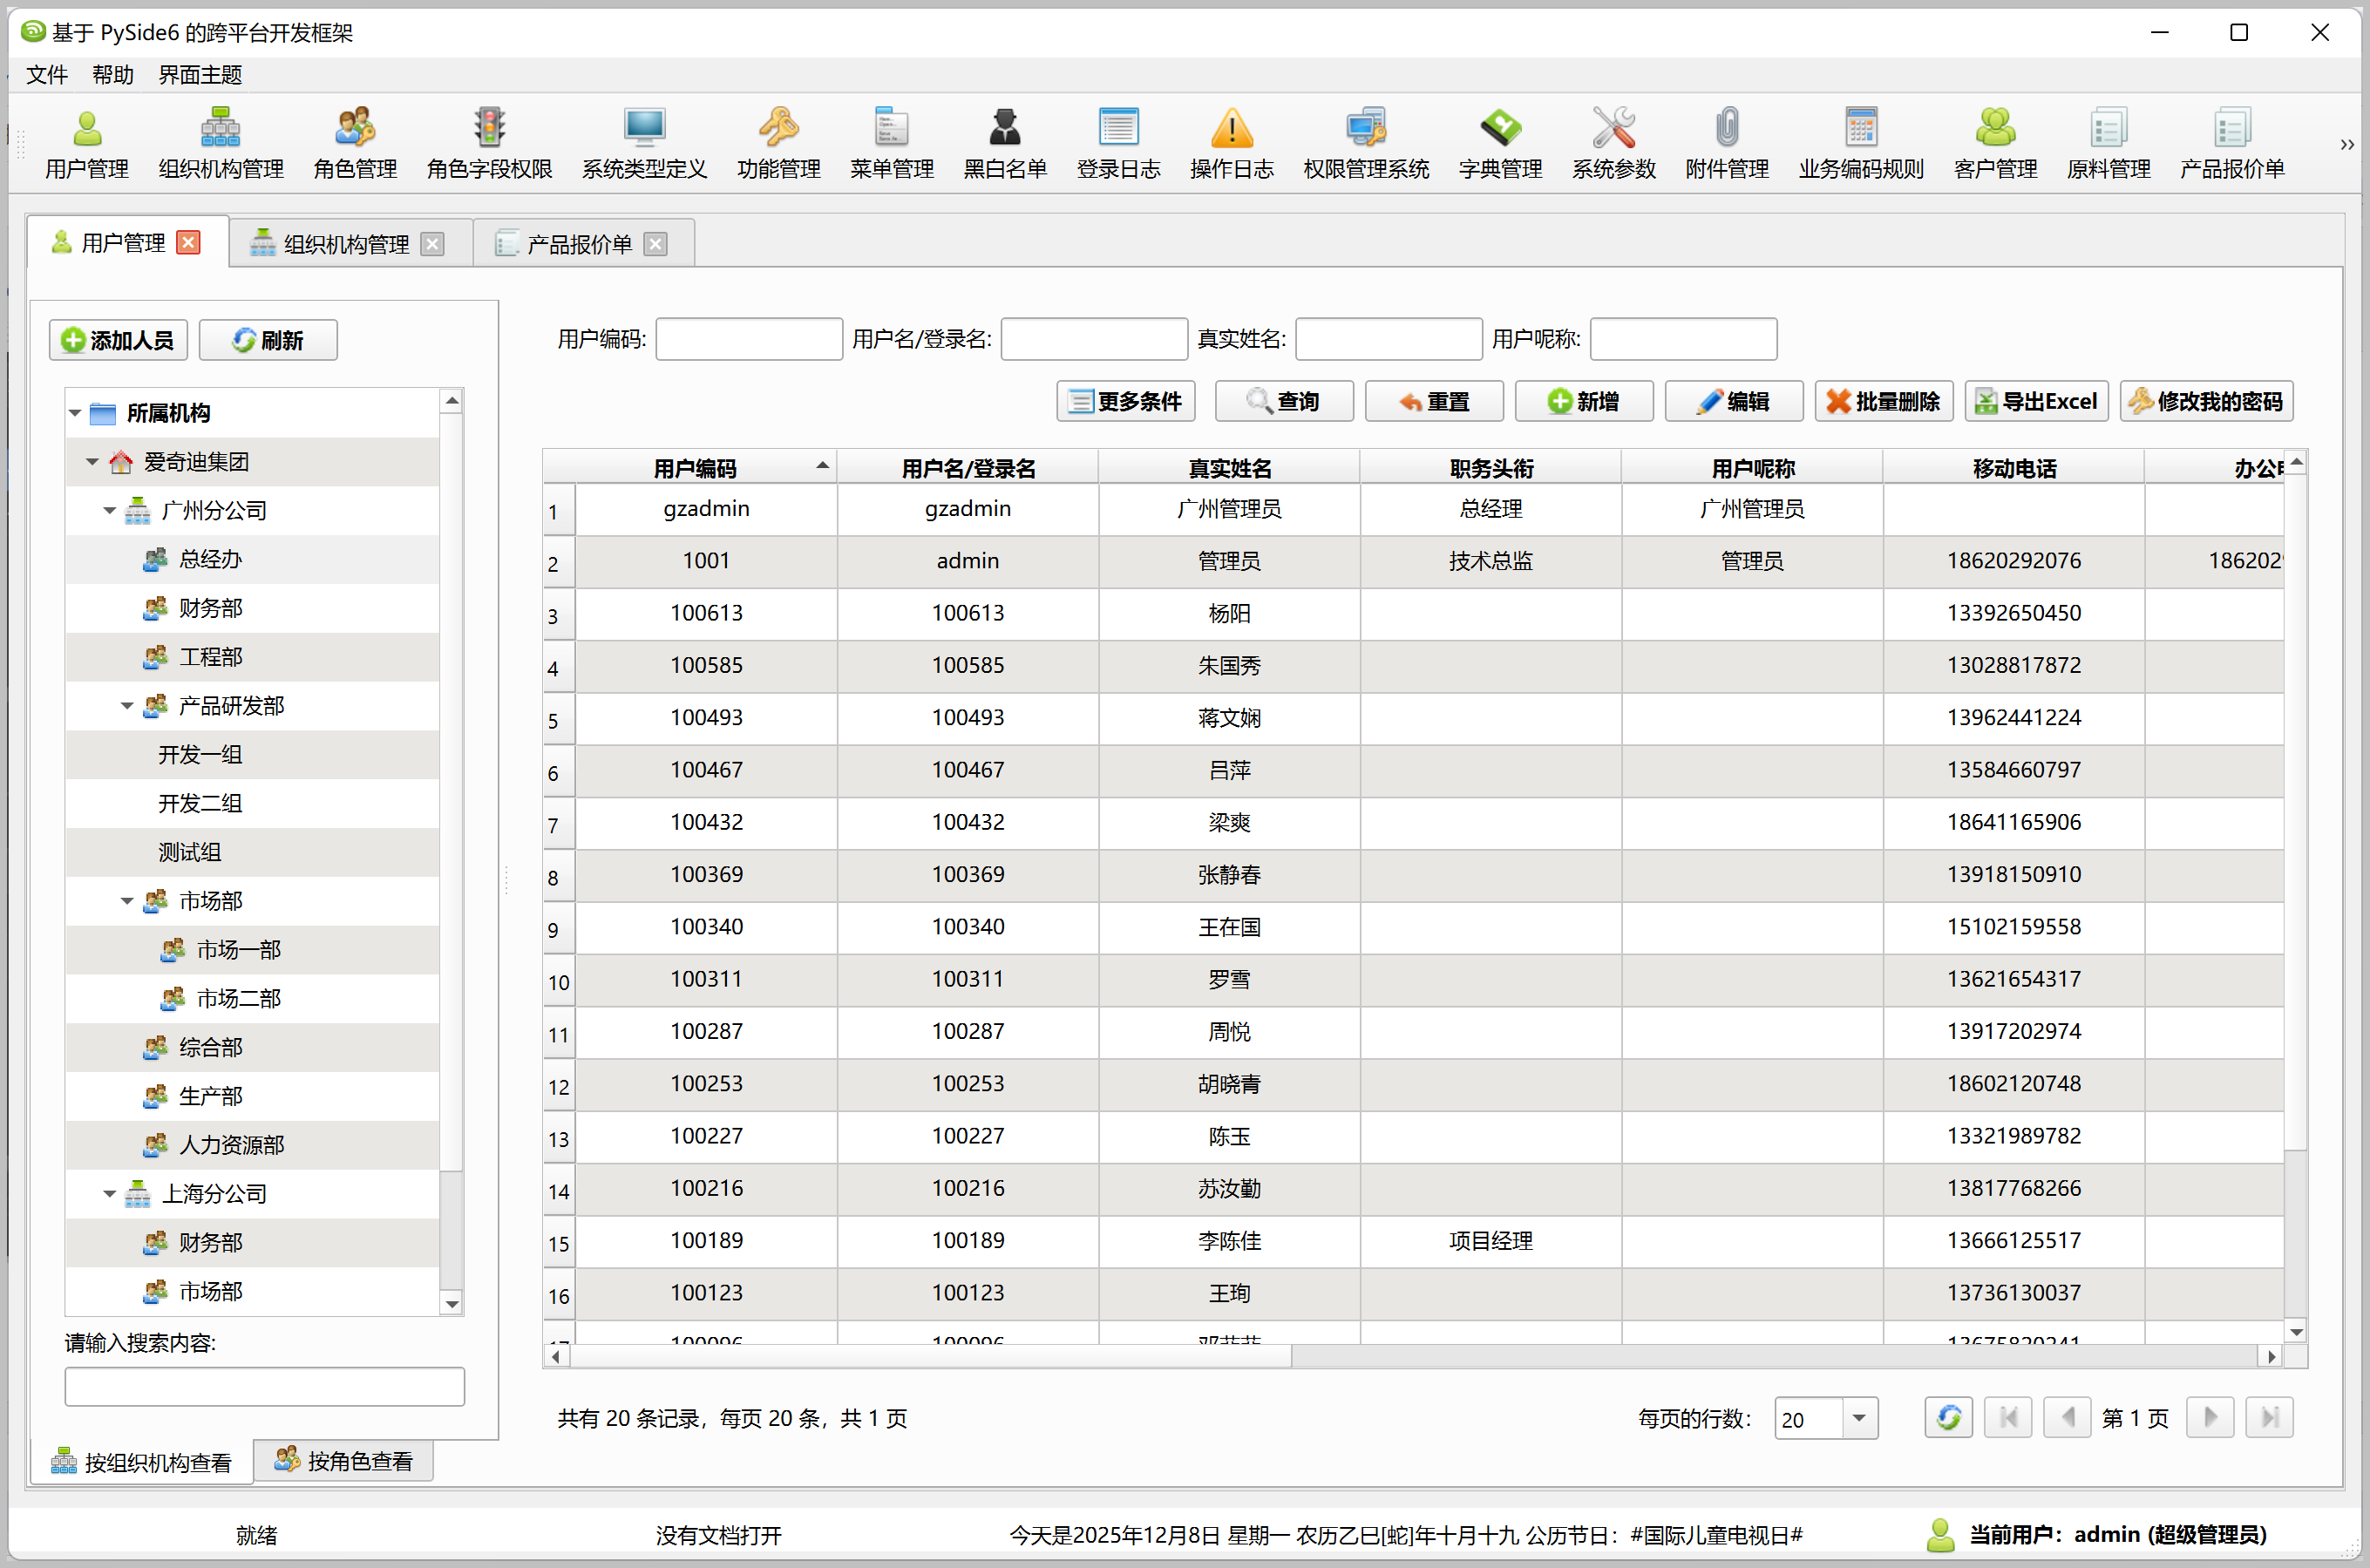Image resolution: width=2370 pixels, height=1568 pixels.
Task: Switch to the 按角色查看 tab
Action: click(344, 1461)
